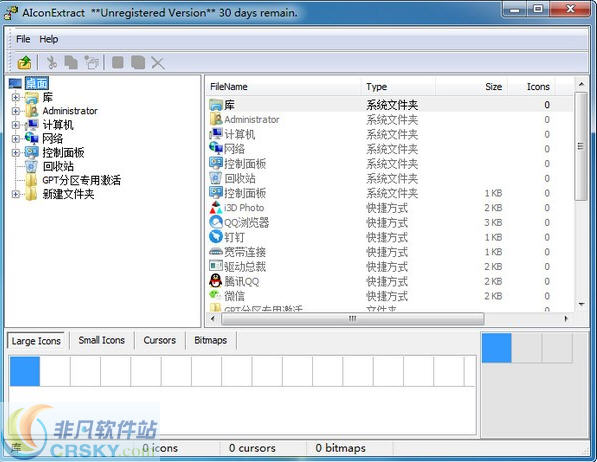Open the Help menu
The image size is (597, 462).
(x=49, y=39)
